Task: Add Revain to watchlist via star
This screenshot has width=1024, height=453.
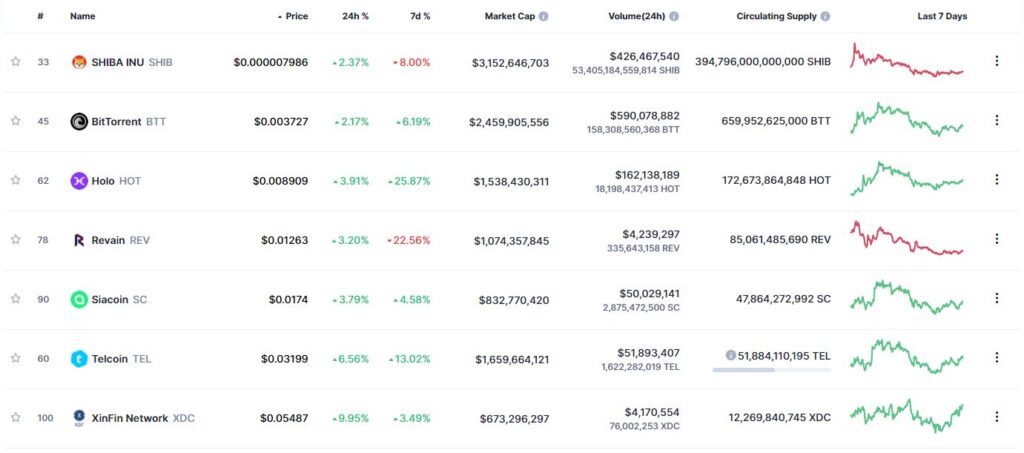Action: point(16,240)
